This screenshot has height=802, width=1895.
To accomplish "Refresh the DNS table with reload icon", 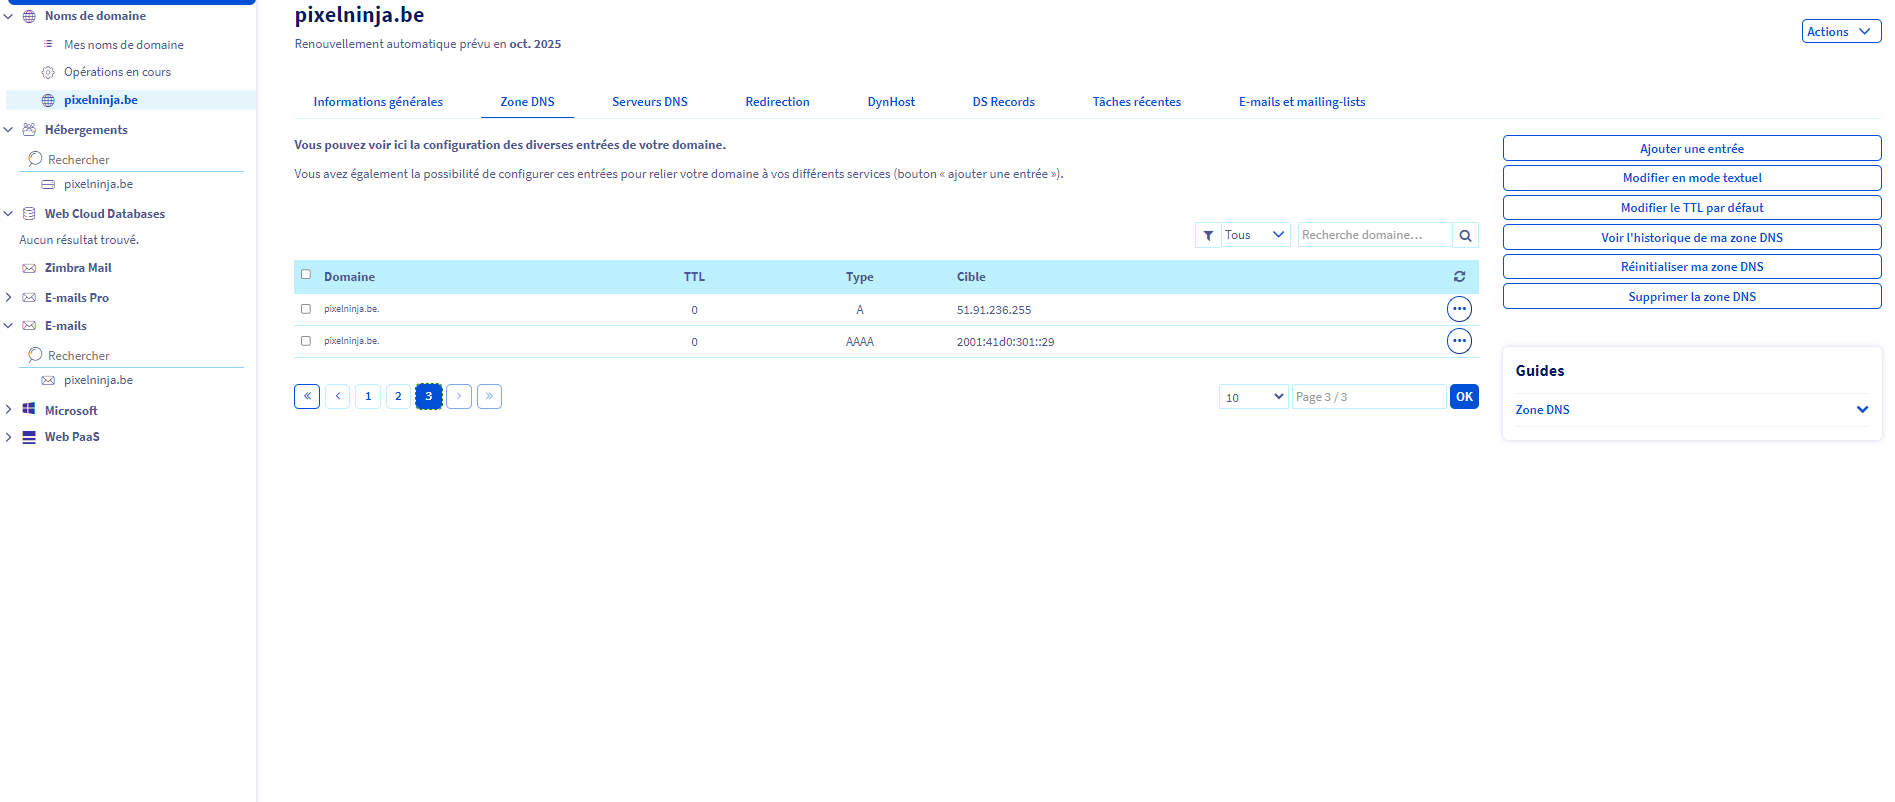I will coord(1459,277).
